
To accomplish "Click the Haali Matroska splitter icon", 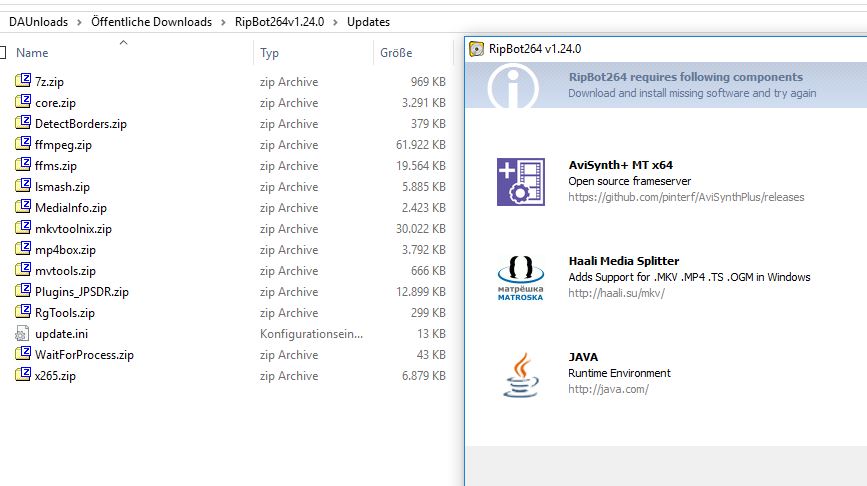I will (520, 278).
